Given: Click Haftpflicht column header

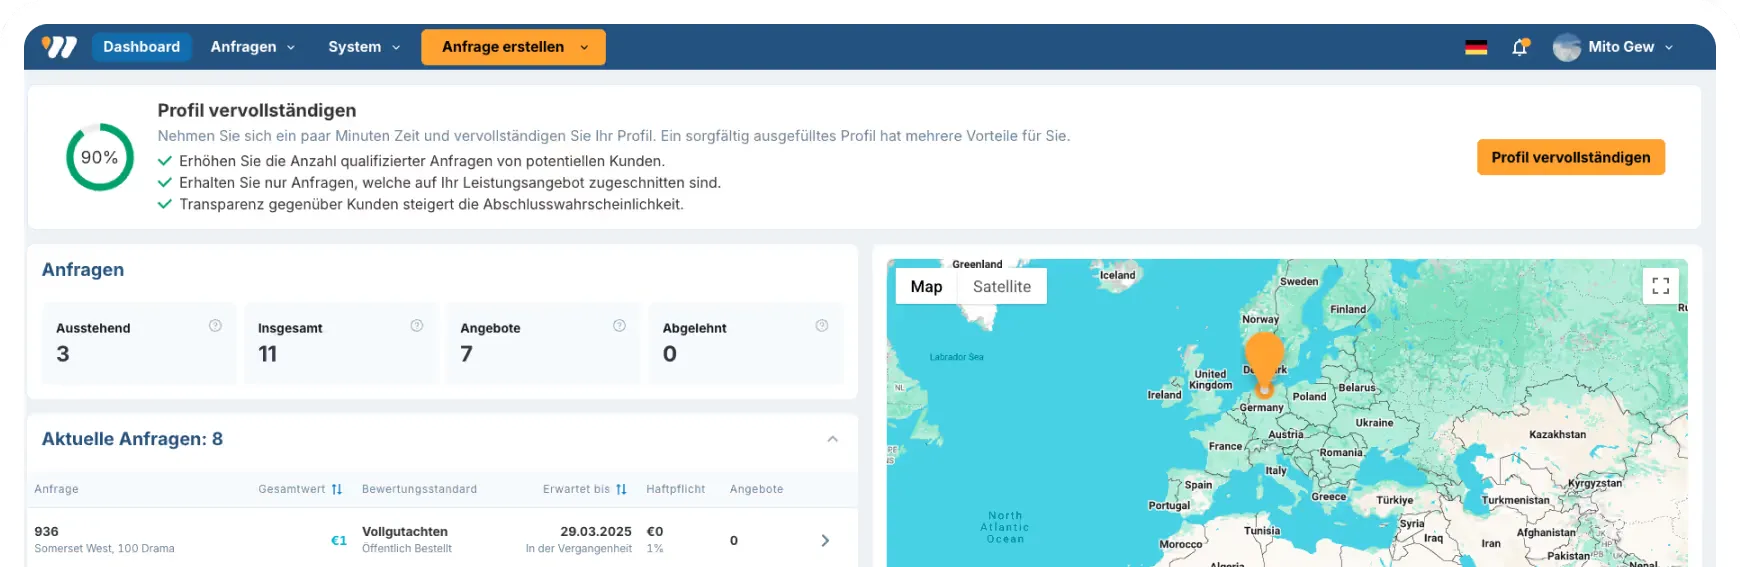Looking at the screenshot, I should coord(675,489).
